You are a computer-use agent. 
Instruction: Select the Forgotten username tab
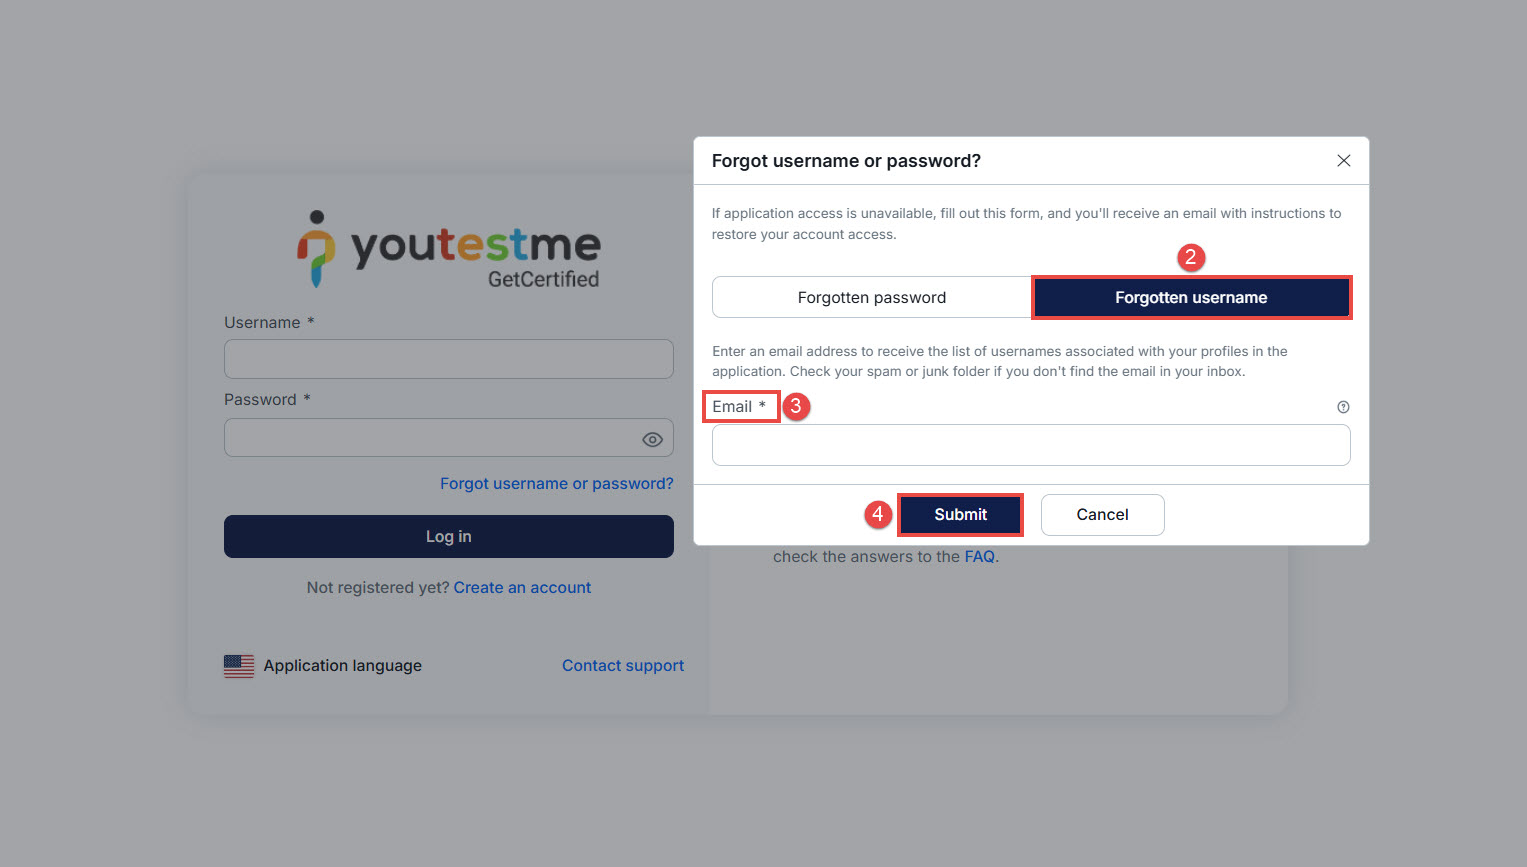coord(1191,298)
